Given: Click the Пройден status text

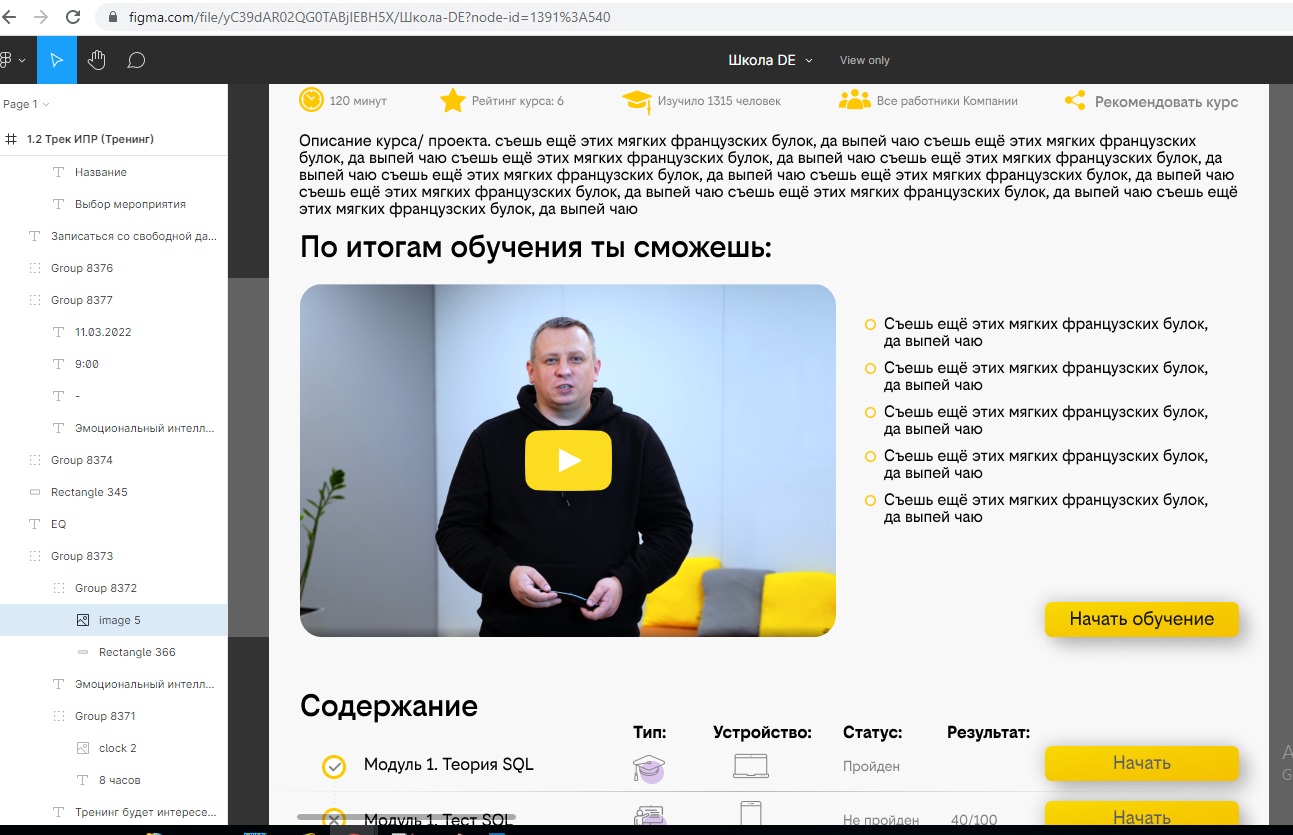Looking at the screenshot, I should click(x=872, y=766).
